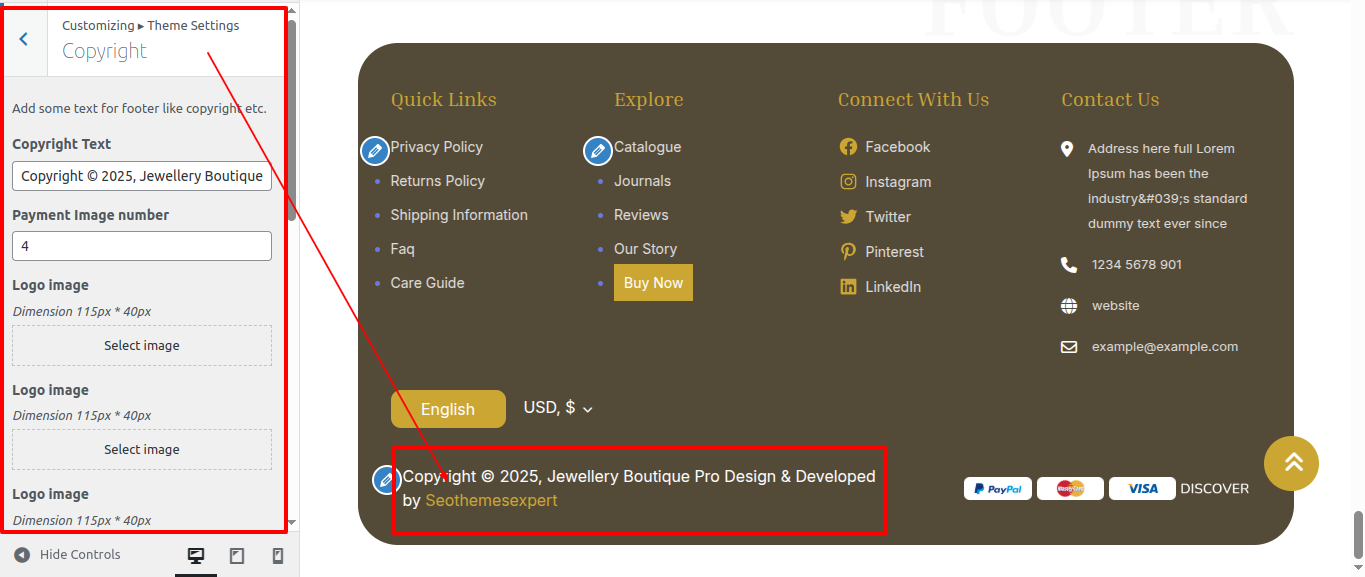Click the scroll-to-top double chevron button
The height and width of the screenshot is (577, 1365).
tap(1291, 463)
